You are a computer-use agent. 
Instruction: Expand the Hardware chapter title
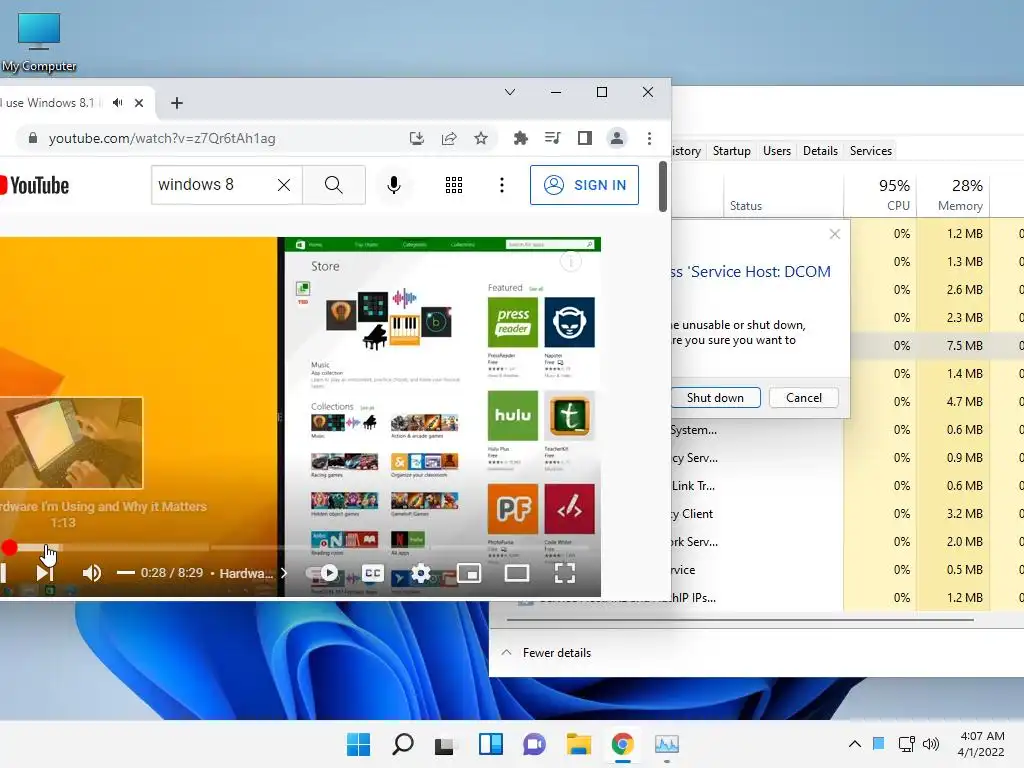click(x=253, y=573)
